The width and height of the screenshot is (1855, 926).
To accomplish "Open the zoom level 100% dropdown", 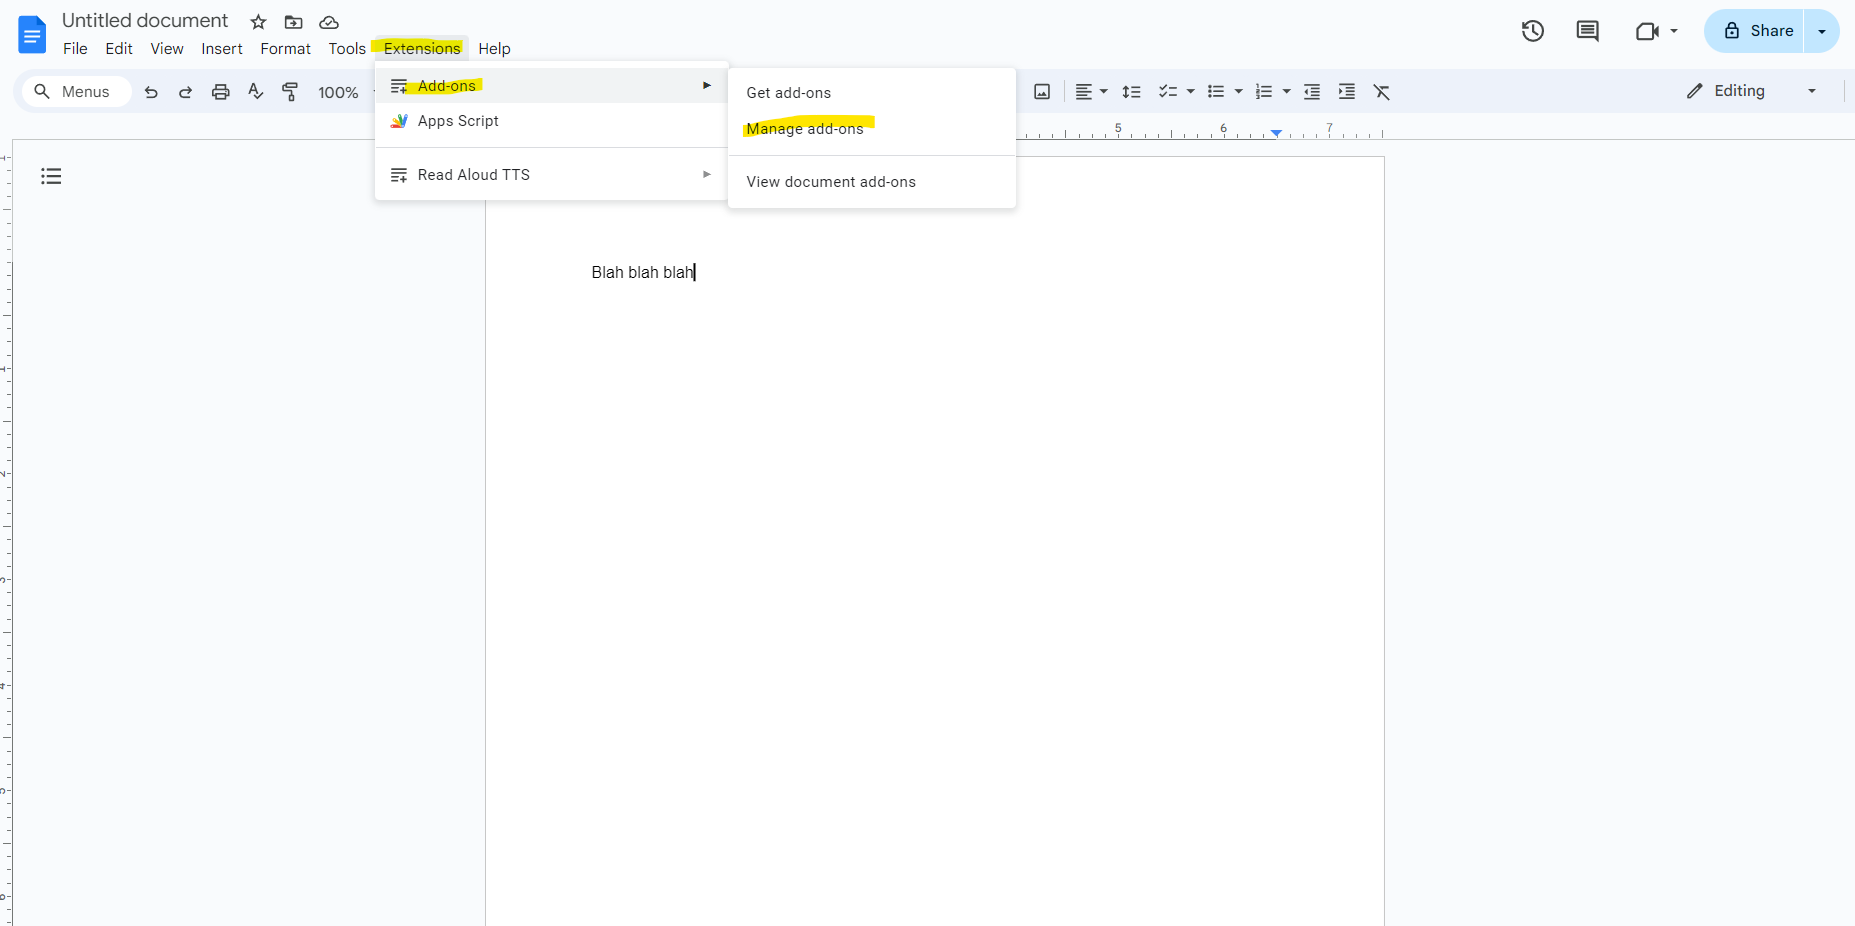I will pyautogui.click(x=339, y=92).
